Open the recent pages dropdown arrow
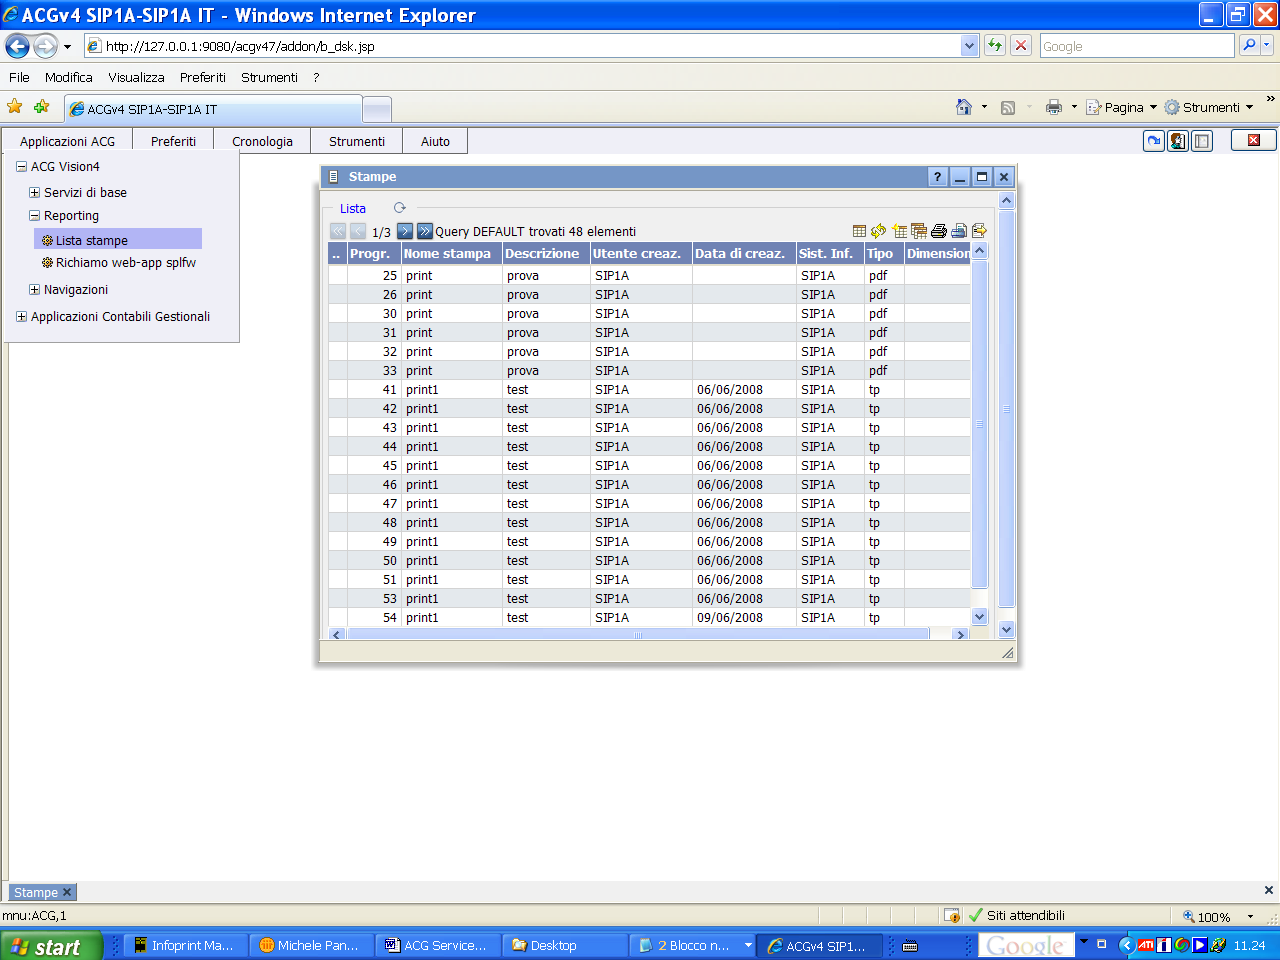Viewport: 1280px width, 960px height. (67, 47)
